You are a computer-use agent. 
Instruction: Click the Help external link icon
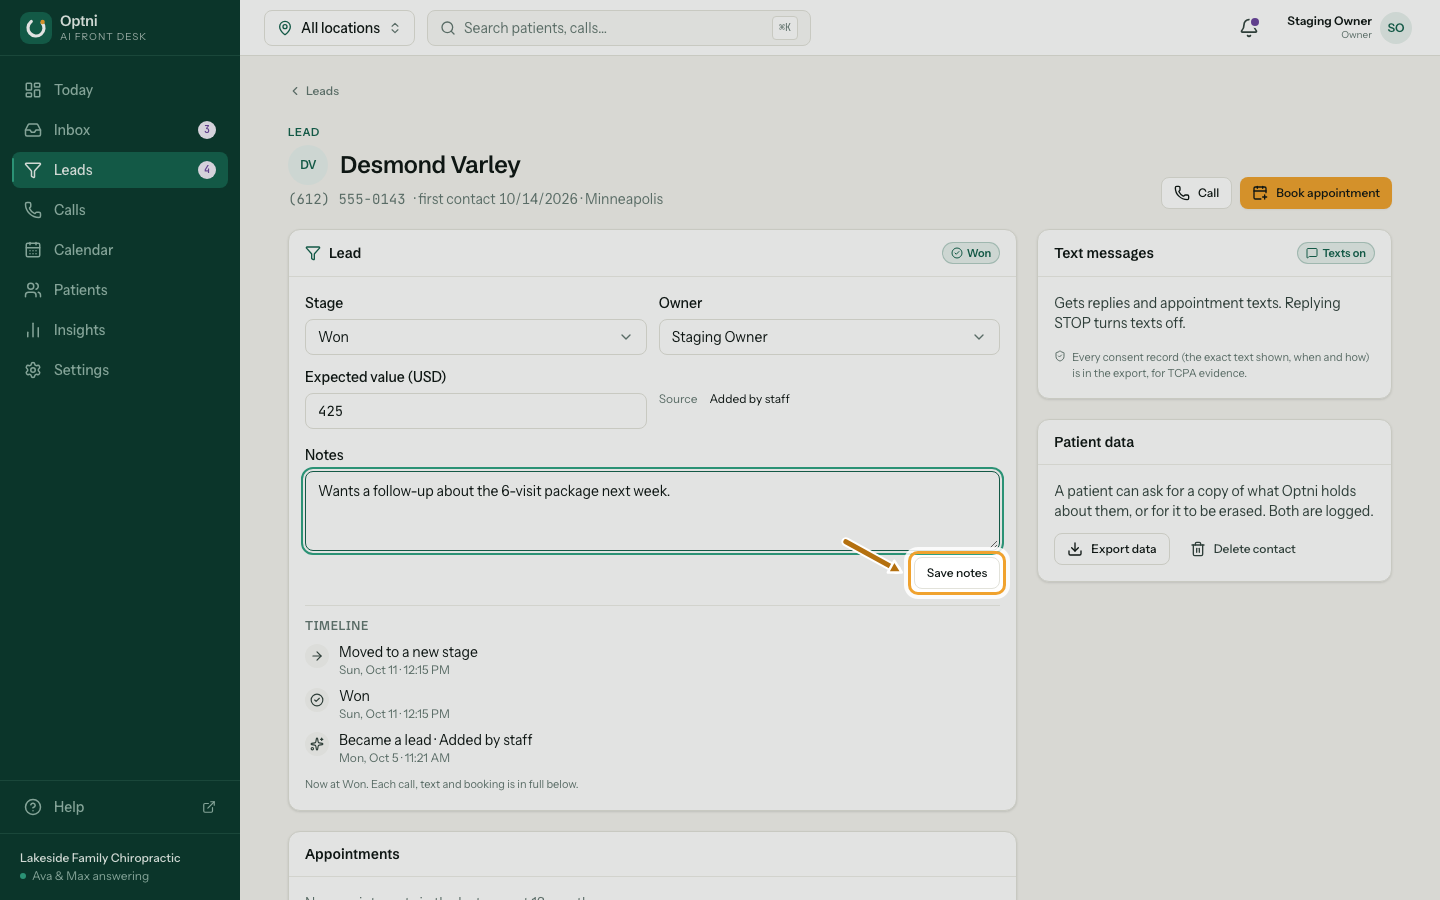pos(209,807)
